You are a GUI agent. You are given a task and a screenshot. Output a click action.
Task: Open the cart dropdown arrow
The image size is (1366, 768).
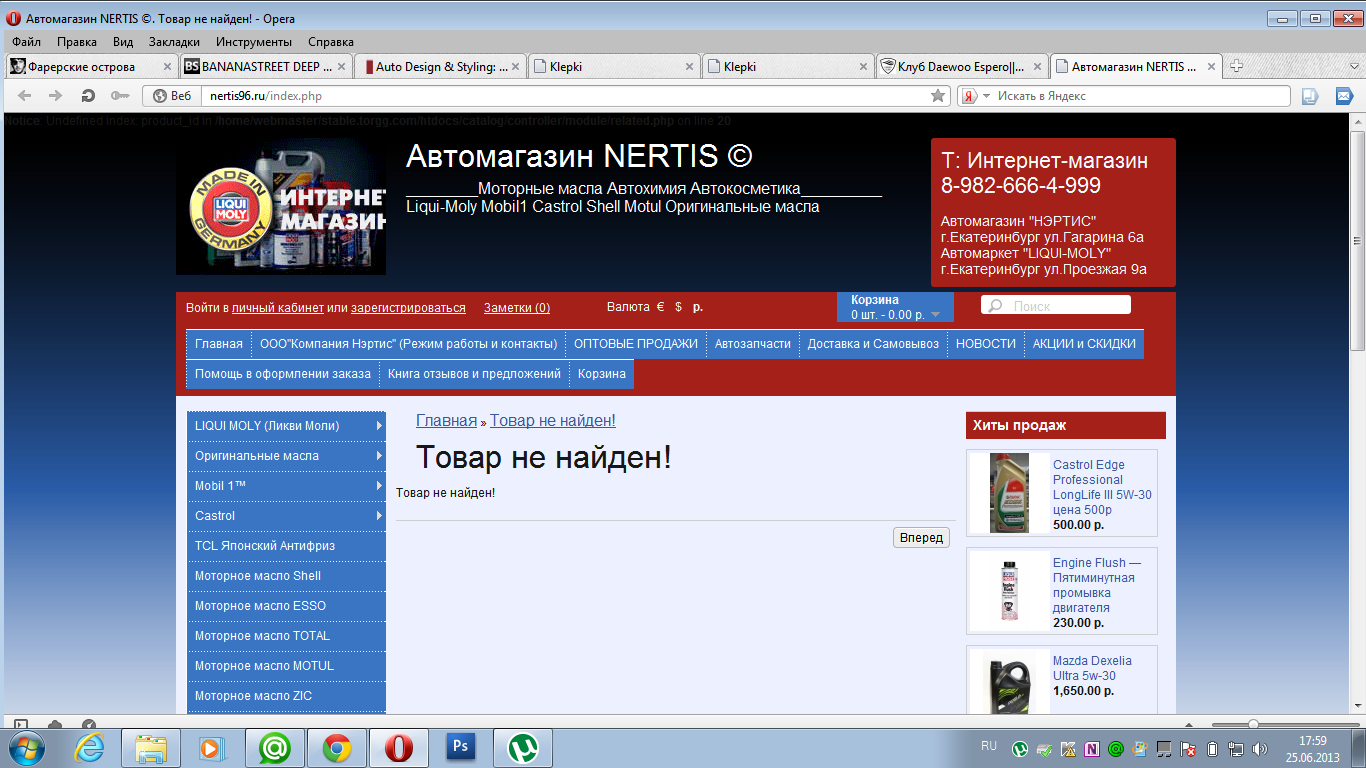click(x=935, y=315)
